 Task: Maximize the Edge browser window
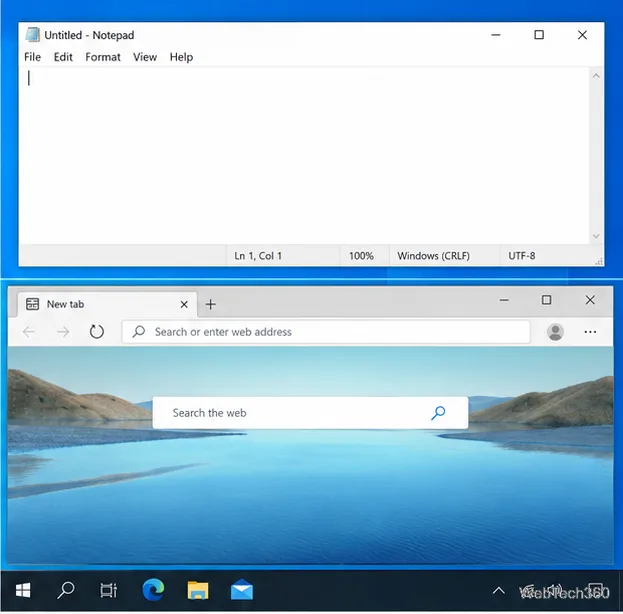pyautogui.click(x=546, y=300)
